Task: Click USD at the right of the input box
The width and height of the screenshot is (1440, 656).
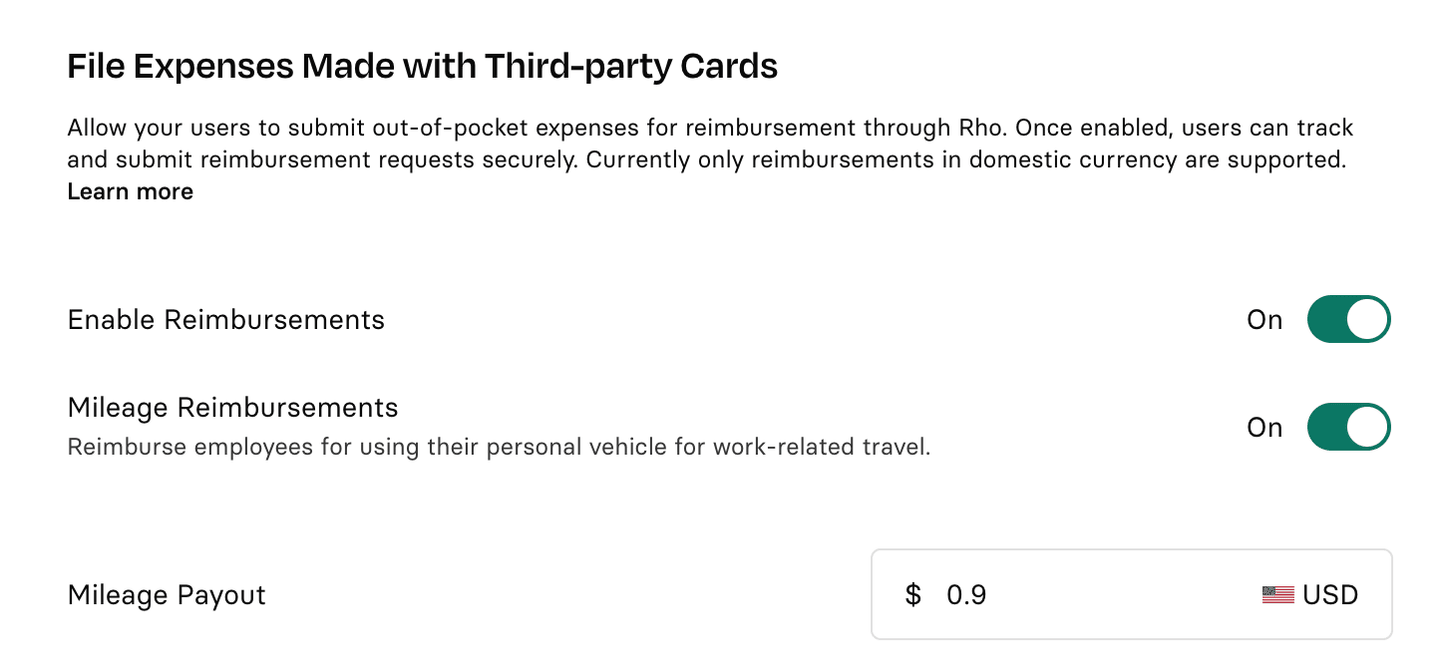Action: pyautogui.click(x=1331, y=594)
